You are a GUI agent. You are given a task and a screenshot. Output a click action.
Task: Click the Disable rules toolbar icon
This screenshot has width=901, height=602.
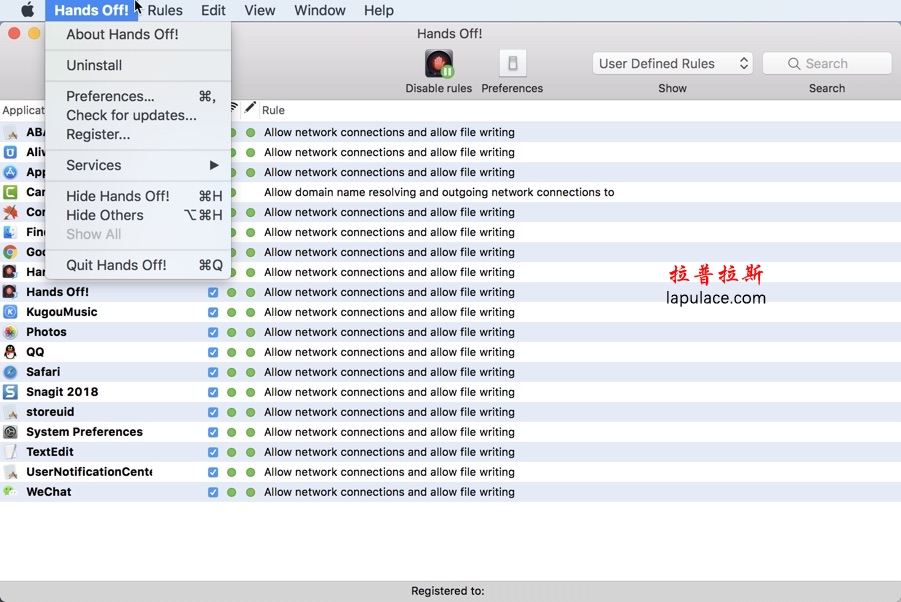(439, 65)
